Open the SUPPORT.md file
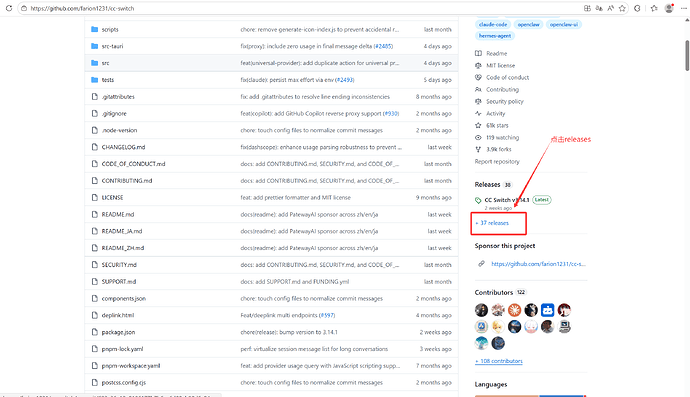The width and height of the screenshot is (690, 397). pyautogui.click(x=119, y=281)
